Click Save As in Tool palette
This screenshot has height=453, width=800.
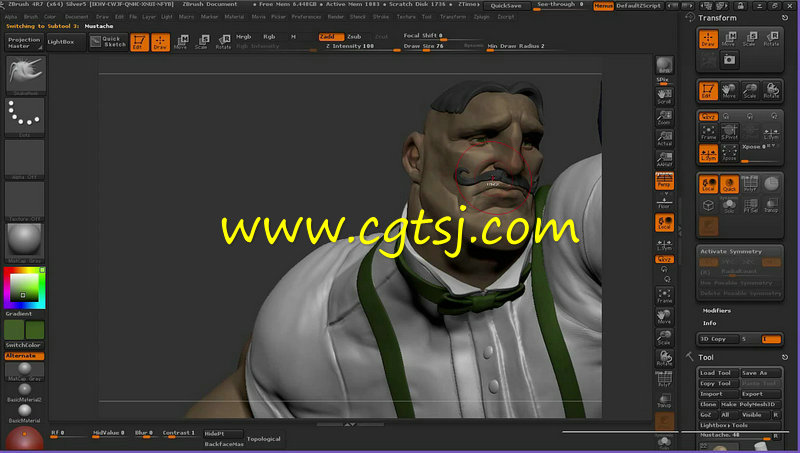pos(761,373)
